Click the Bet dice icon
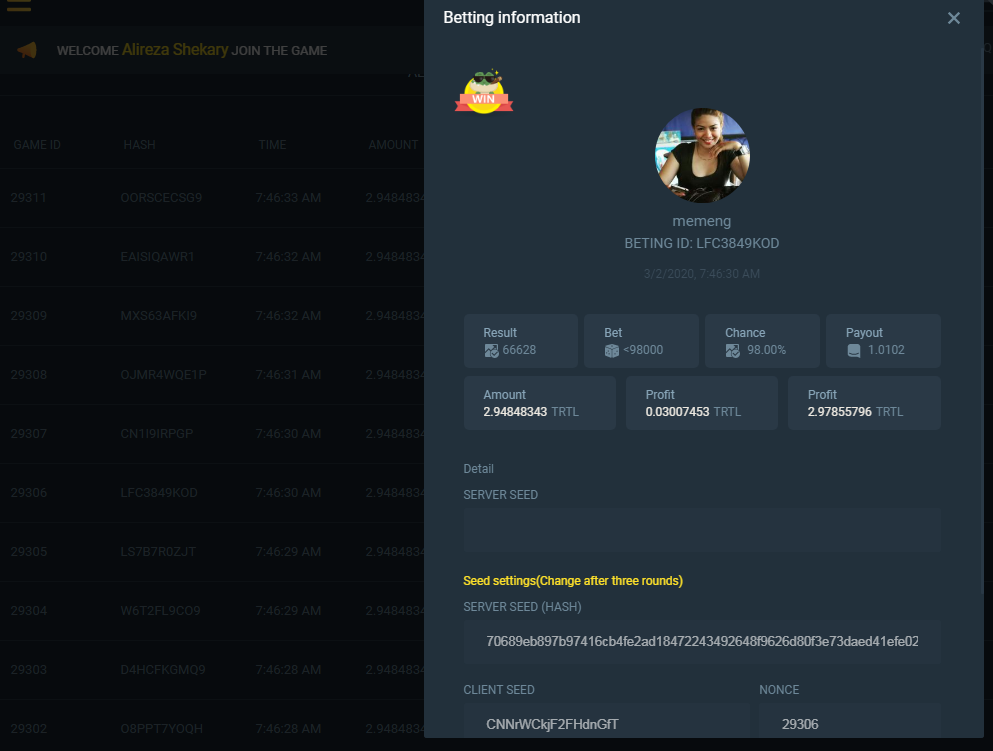 (612, 351)
